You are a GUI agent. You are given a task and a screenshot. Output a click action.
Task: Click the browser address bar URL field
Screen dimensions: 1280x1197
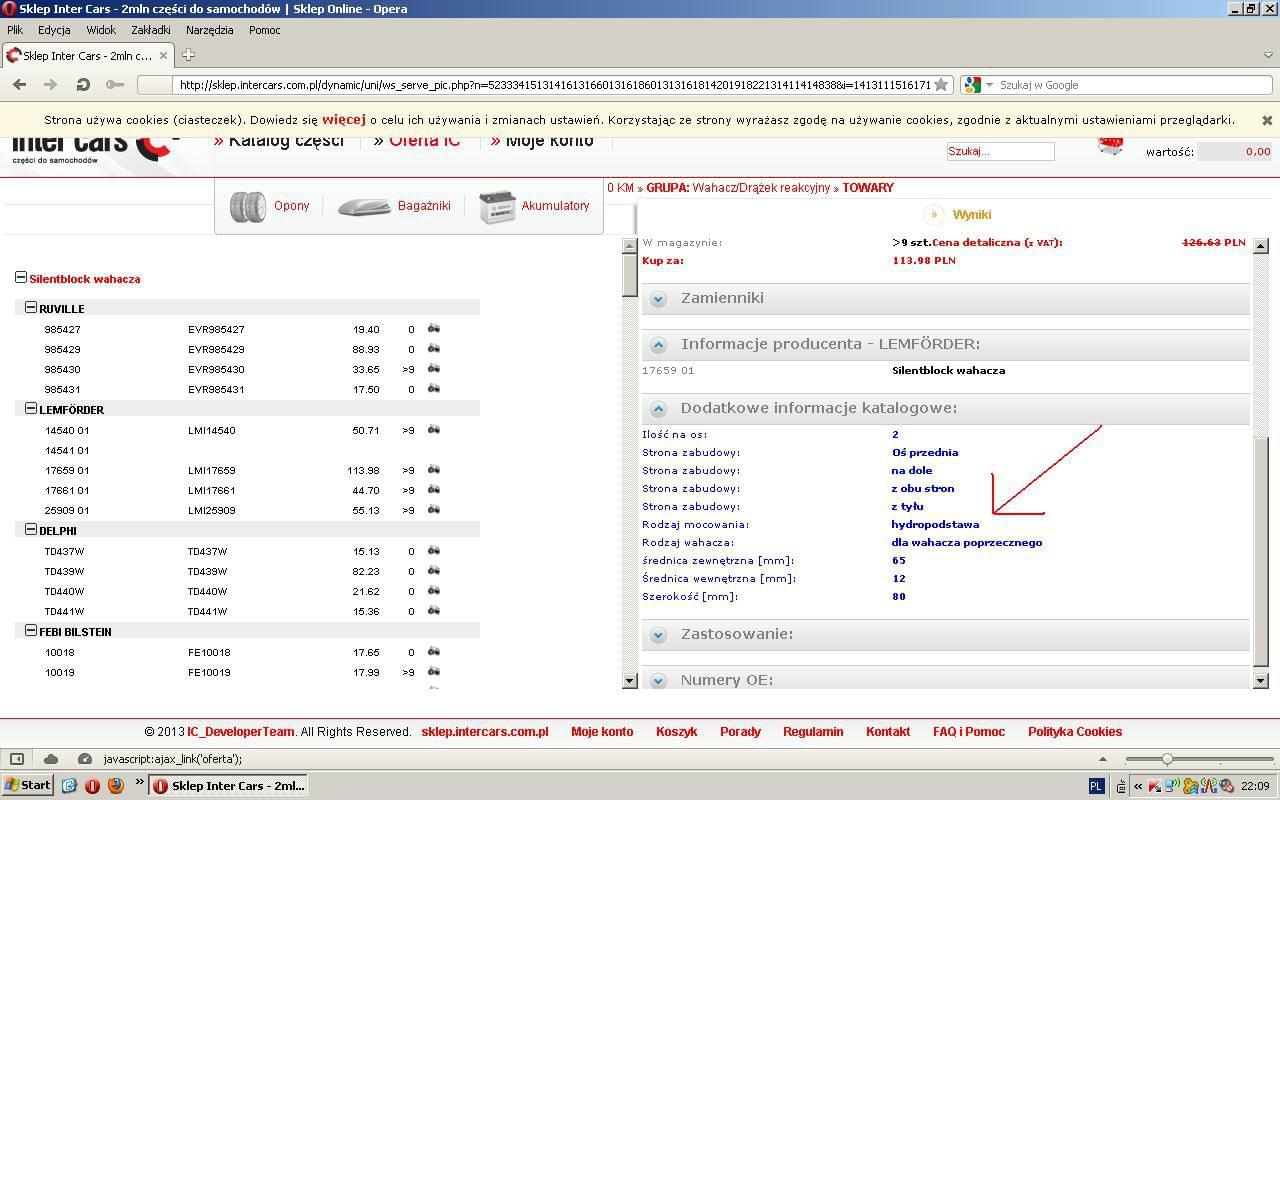553,85
